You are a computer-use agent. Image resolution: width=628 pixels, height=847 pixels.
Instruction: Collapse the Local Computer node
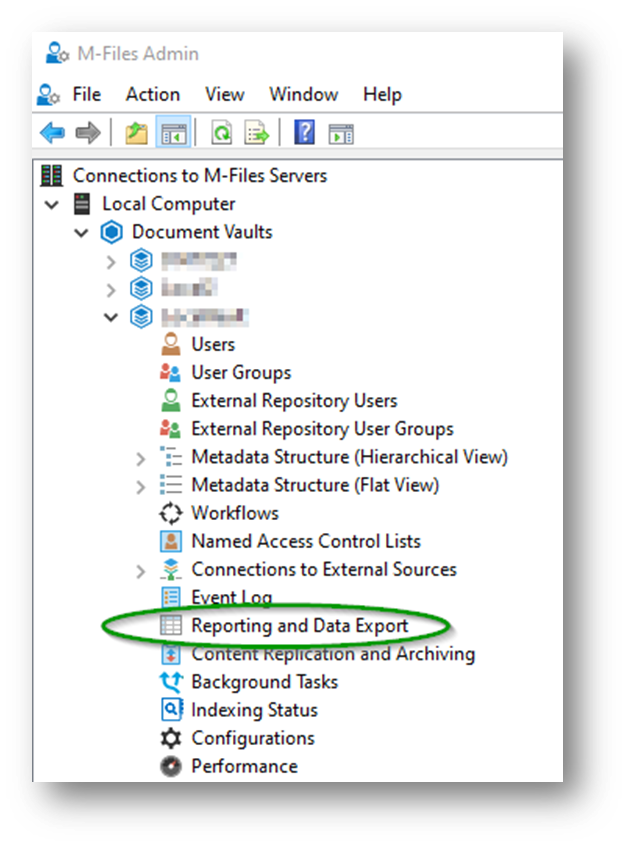(52, 204)
